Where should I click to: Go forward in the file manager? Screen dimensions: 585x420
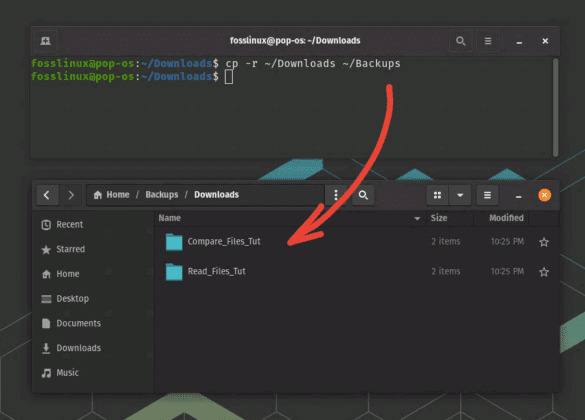coord(71,195)
